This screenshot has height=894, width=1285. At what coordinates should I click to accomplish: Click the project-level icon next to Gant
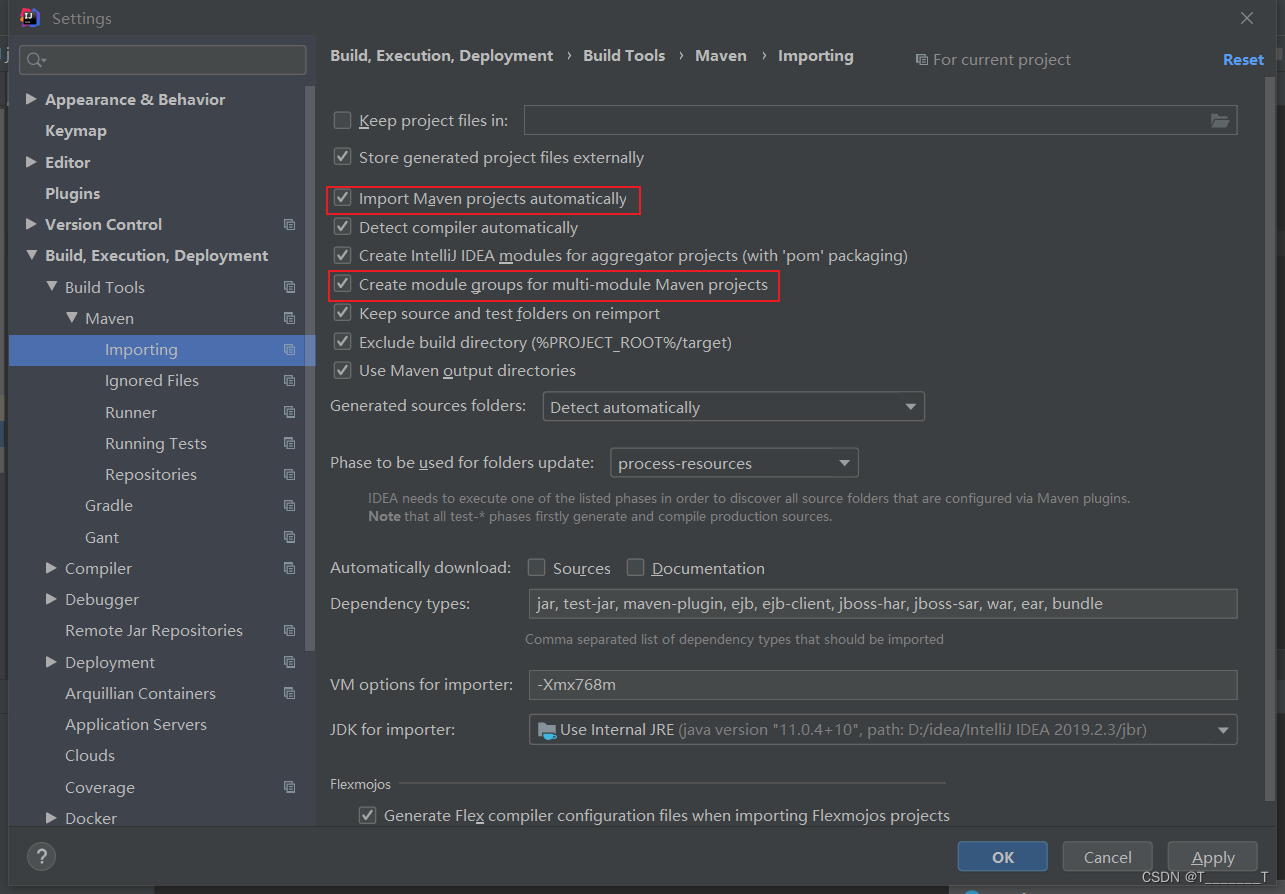pyautogui.click(x=289, y=537)
